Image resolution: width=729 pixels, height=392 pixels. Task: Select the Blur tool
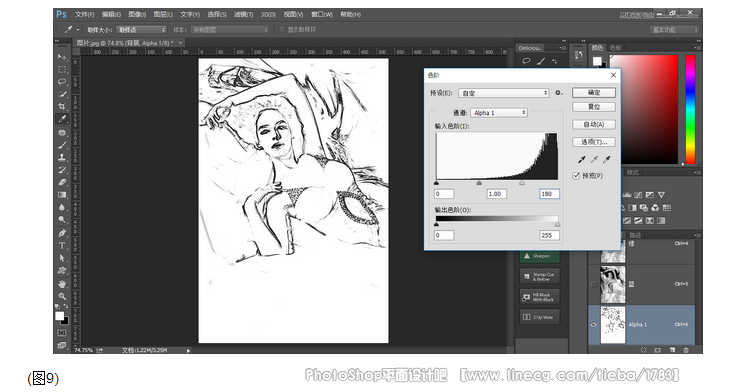coord(62,207)
